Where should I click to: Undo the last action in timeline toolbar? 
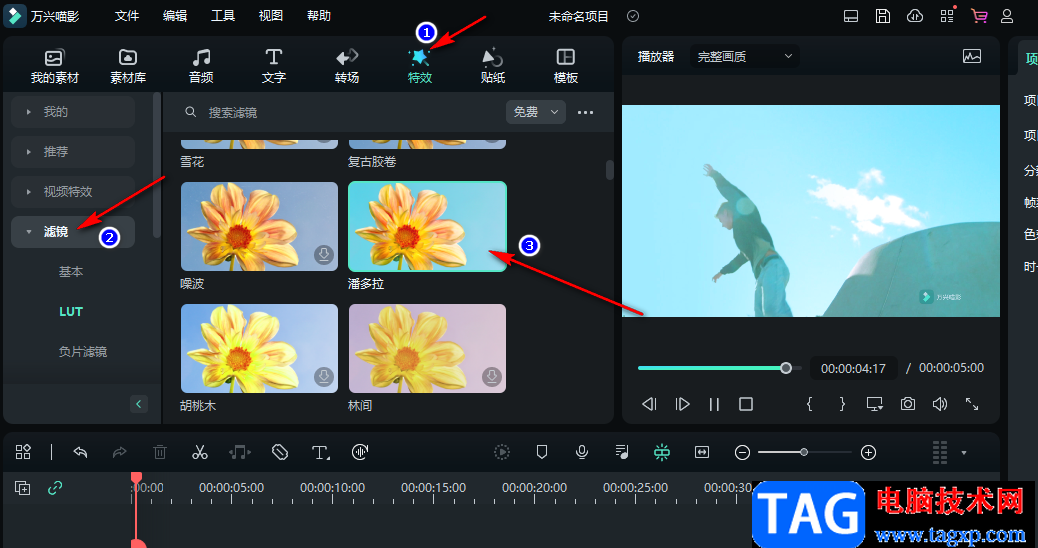(80, 452)
